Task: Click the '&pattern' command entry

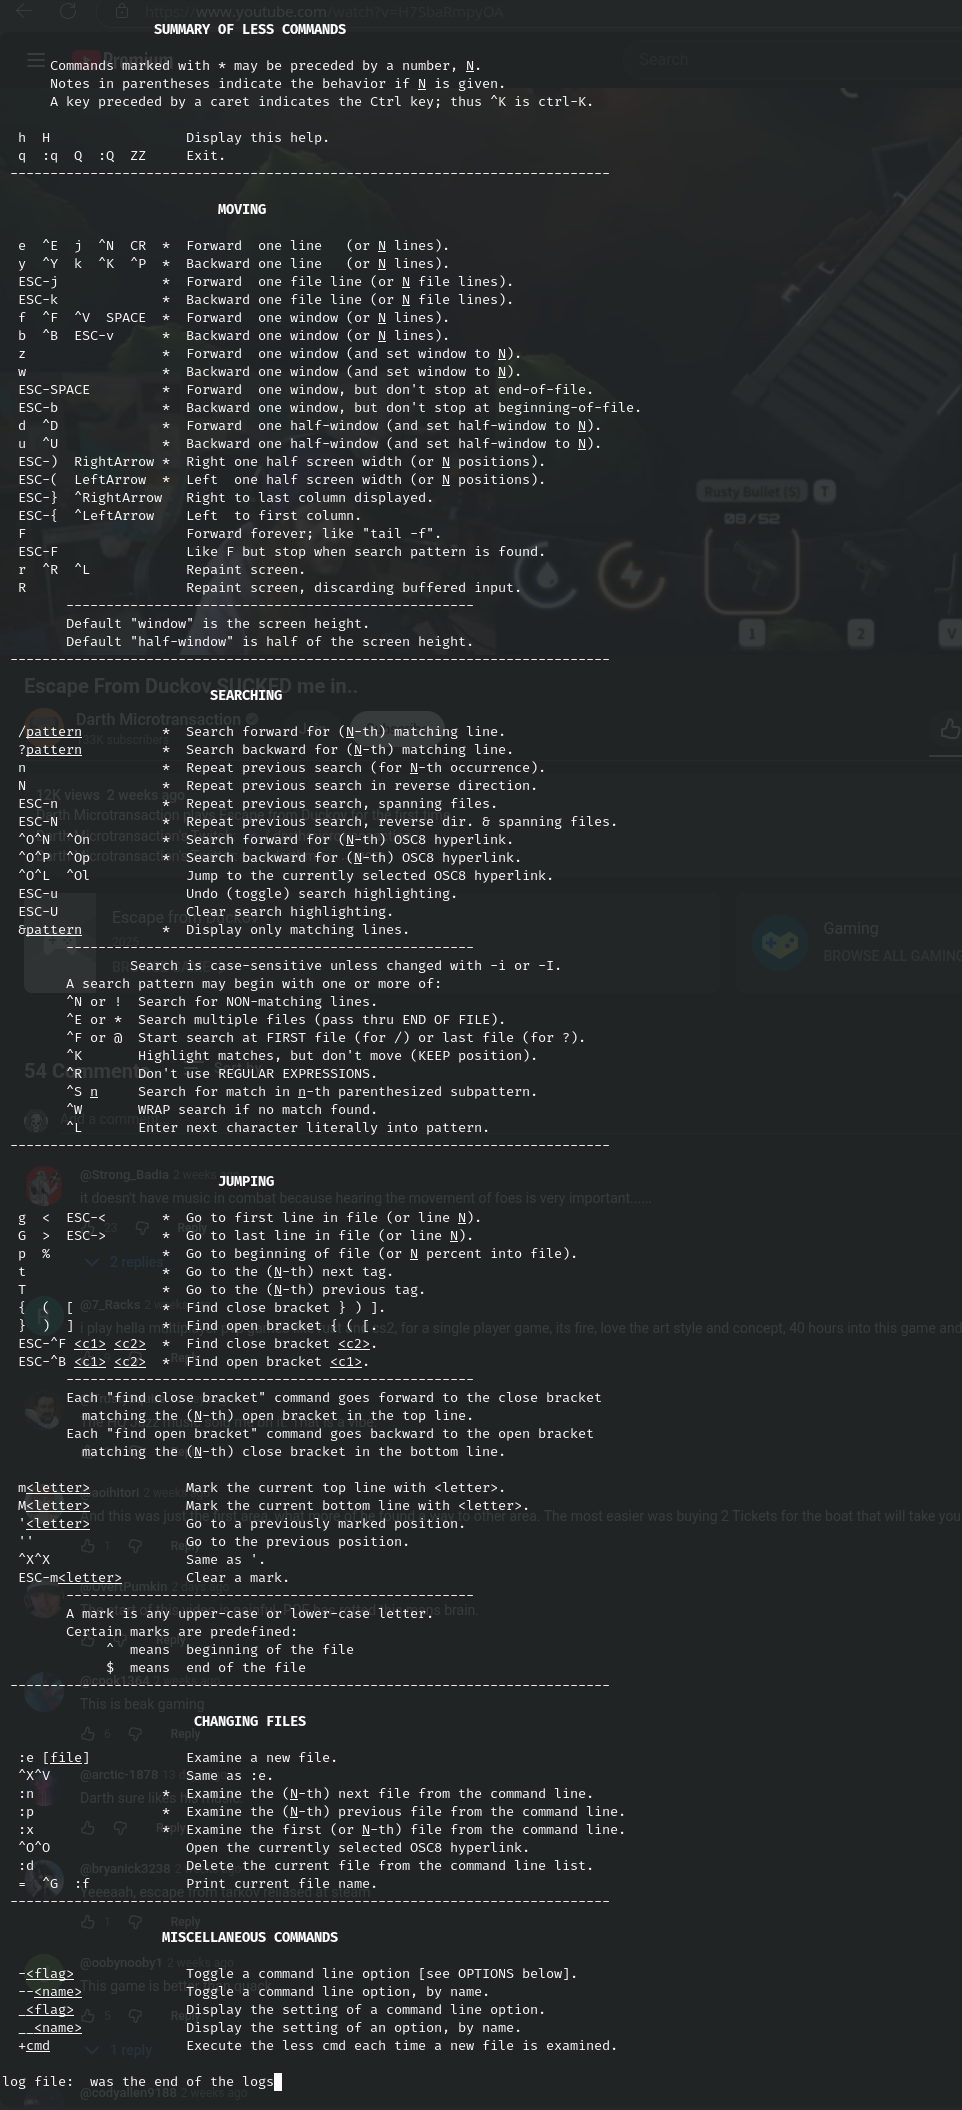Action: pos(50,929)
